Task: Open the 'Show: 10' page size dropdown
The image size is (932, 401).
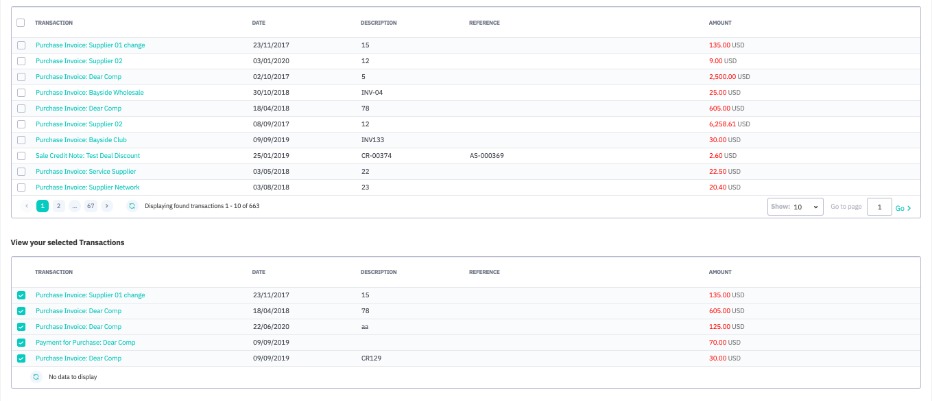Action: (x=795, y=207)
